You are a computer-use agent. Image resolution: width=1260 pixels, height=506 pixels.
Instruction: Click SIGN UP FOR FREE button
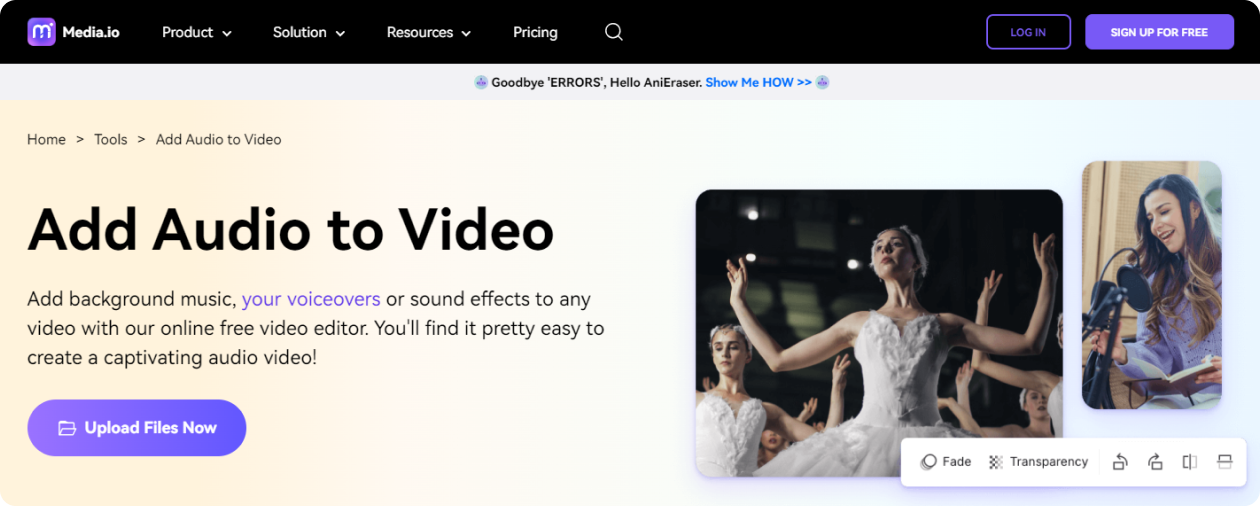[1159, 32]
